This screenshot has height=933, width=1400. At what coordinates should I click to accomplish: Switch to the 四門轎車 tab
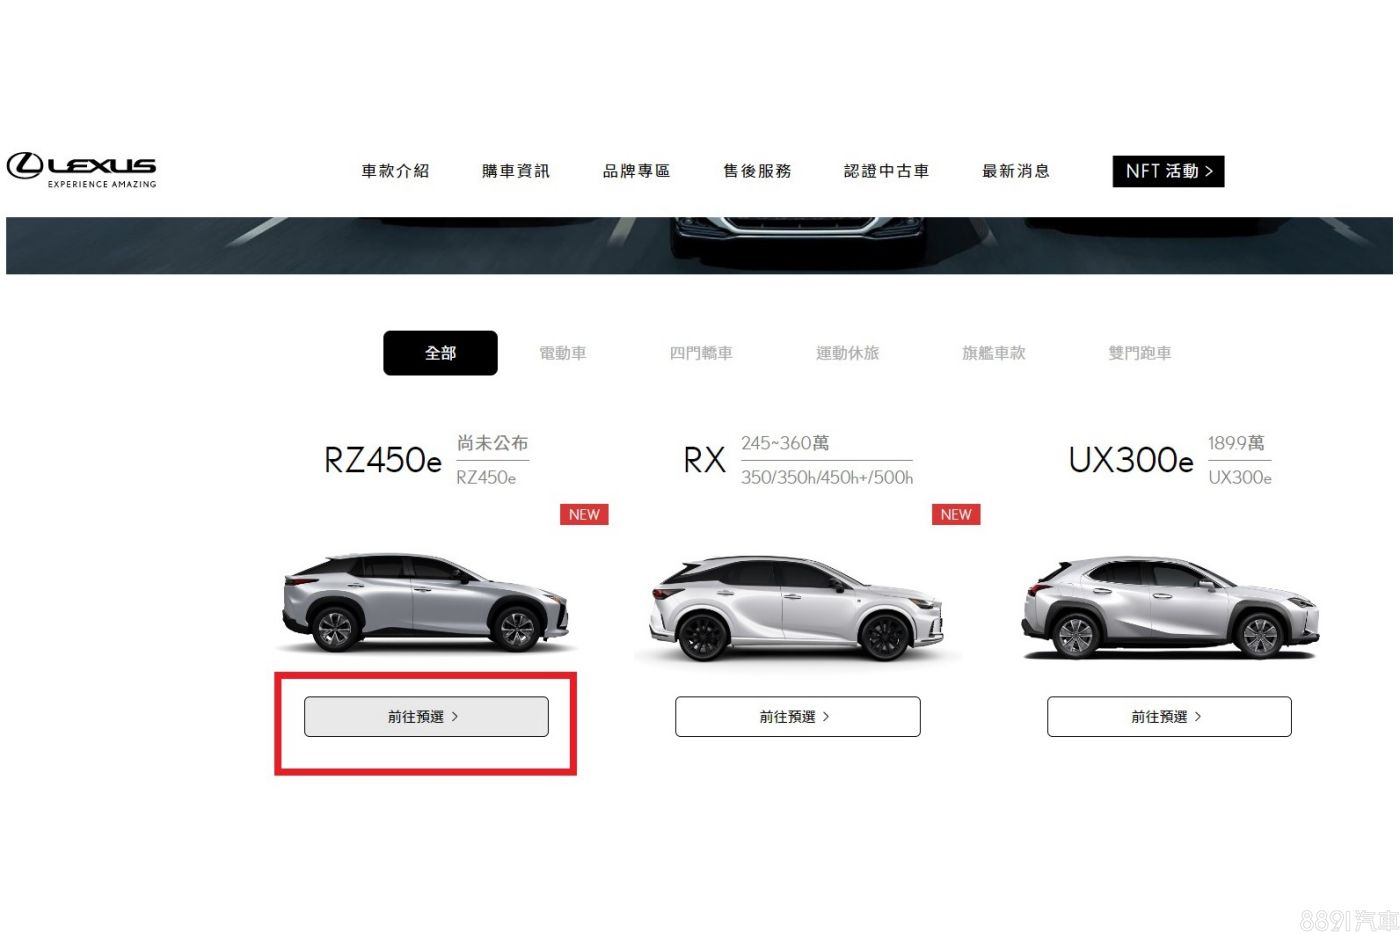[x=701, y=353]
